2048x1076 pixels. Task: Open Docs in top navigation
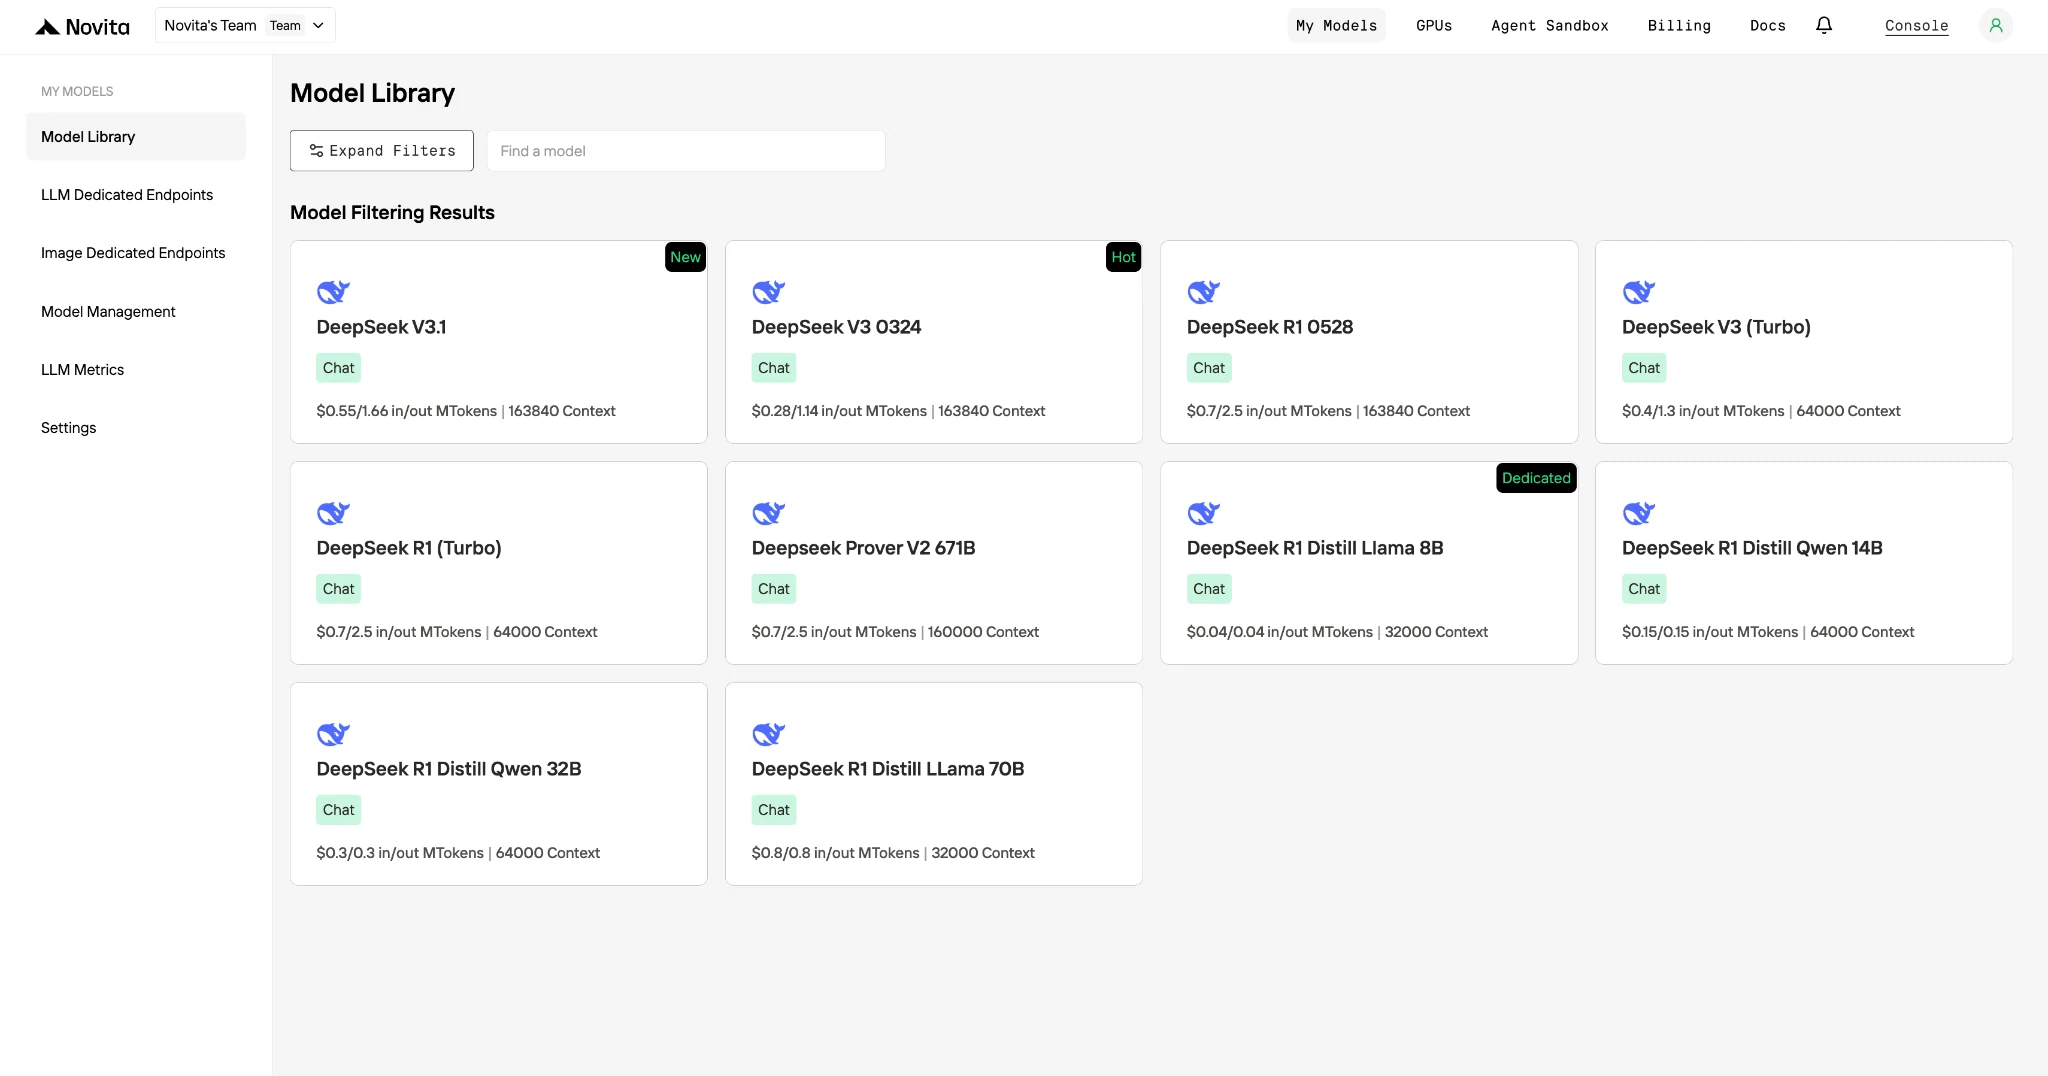(1767, 25)
